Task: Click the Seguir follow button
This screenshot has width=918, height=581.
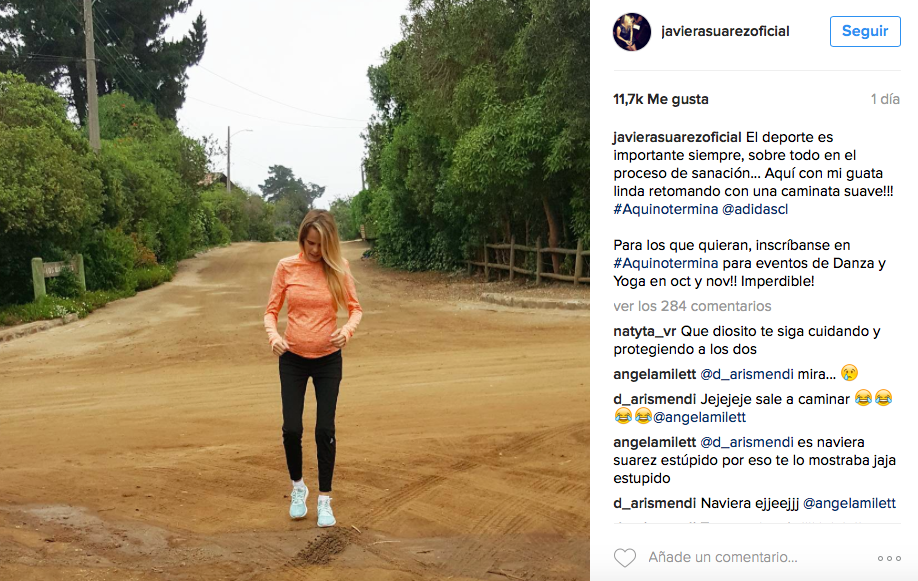Action: [865, 32]
